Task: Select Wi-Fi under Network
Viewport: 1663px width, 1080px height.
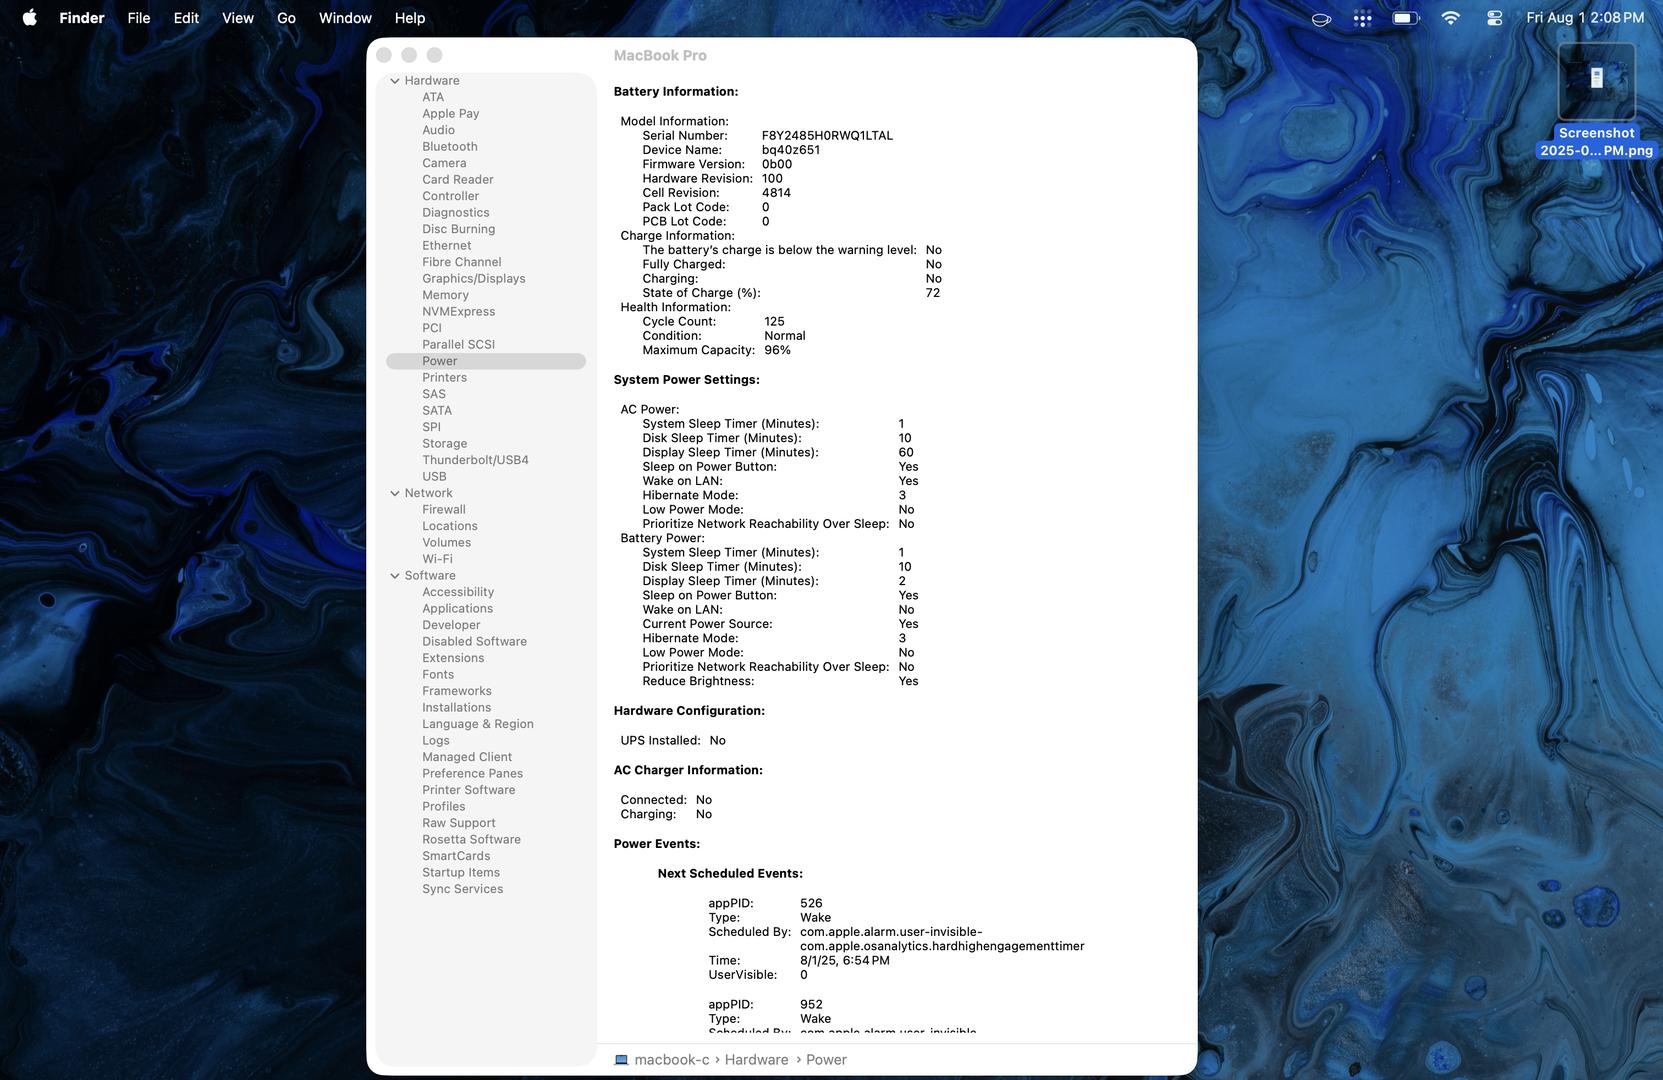Action: [x=437, y=559]
